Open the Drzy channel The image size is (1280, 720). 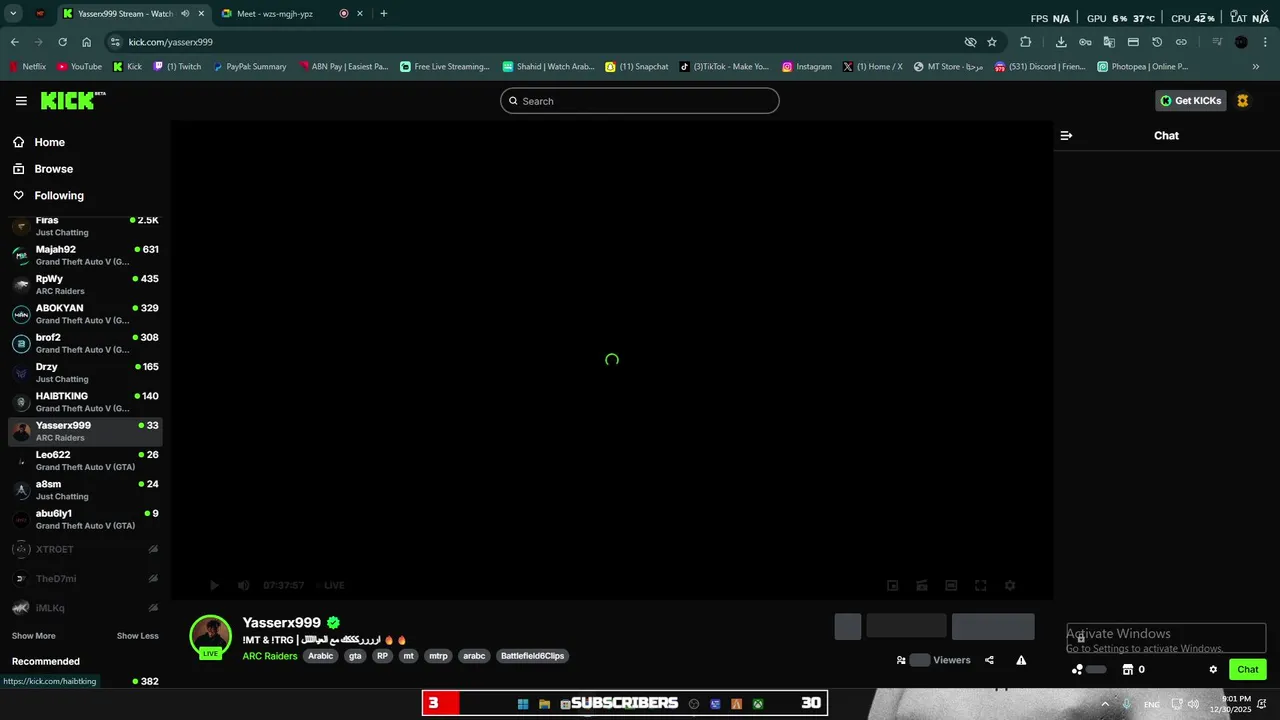coord(85,373)
